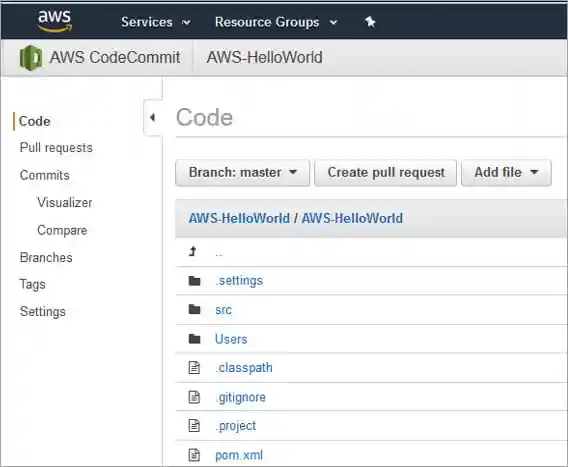The image size is (568, 467).
Task: Click the AWS logo
Action: [x=55, y=20]
